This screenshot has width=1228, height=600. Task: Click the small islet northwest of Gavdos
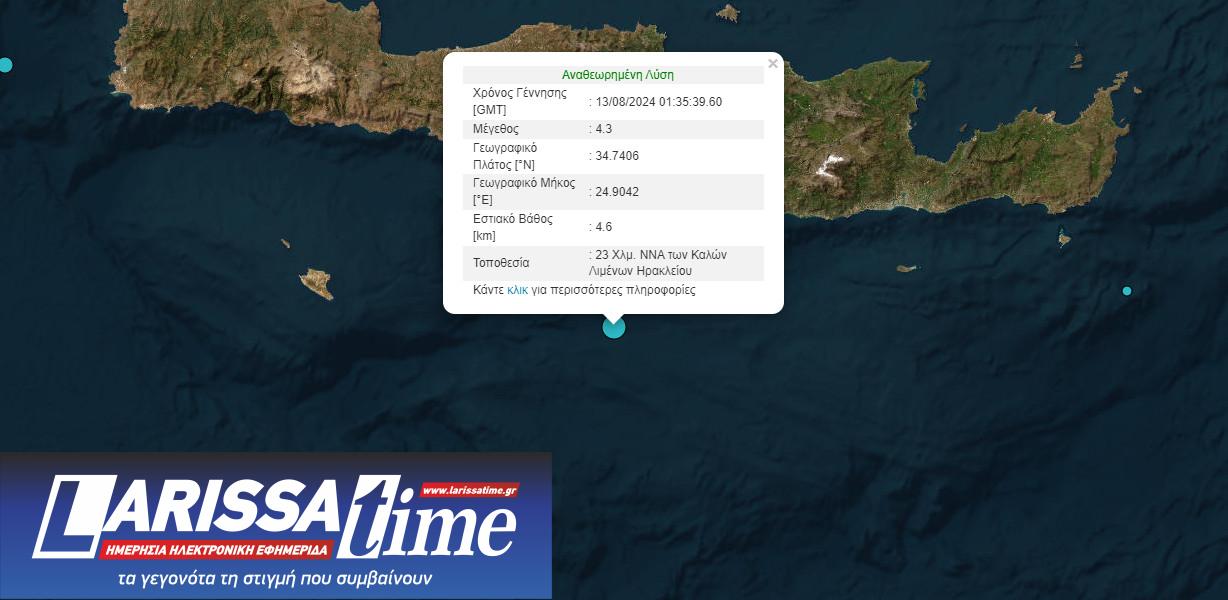[285, 243]
